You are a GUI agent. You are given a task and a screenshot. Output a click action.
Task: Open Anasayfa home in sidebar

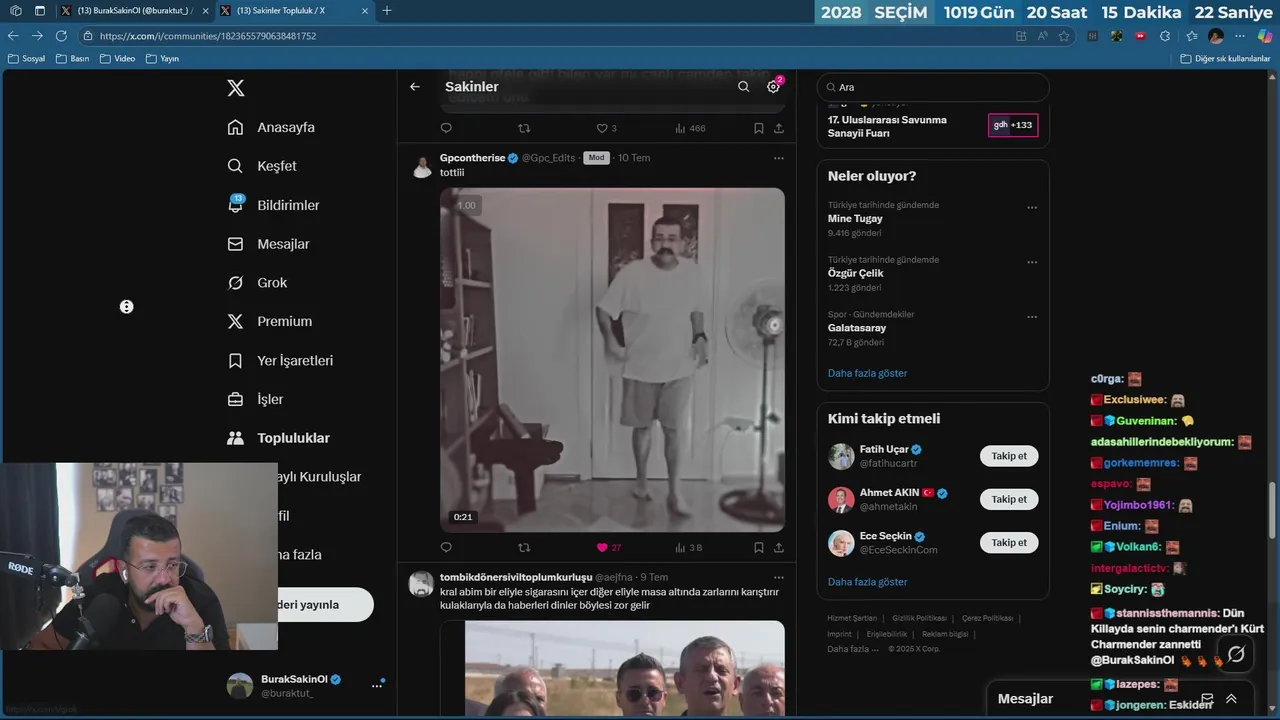pyautogui.click(x=271, y=127)
